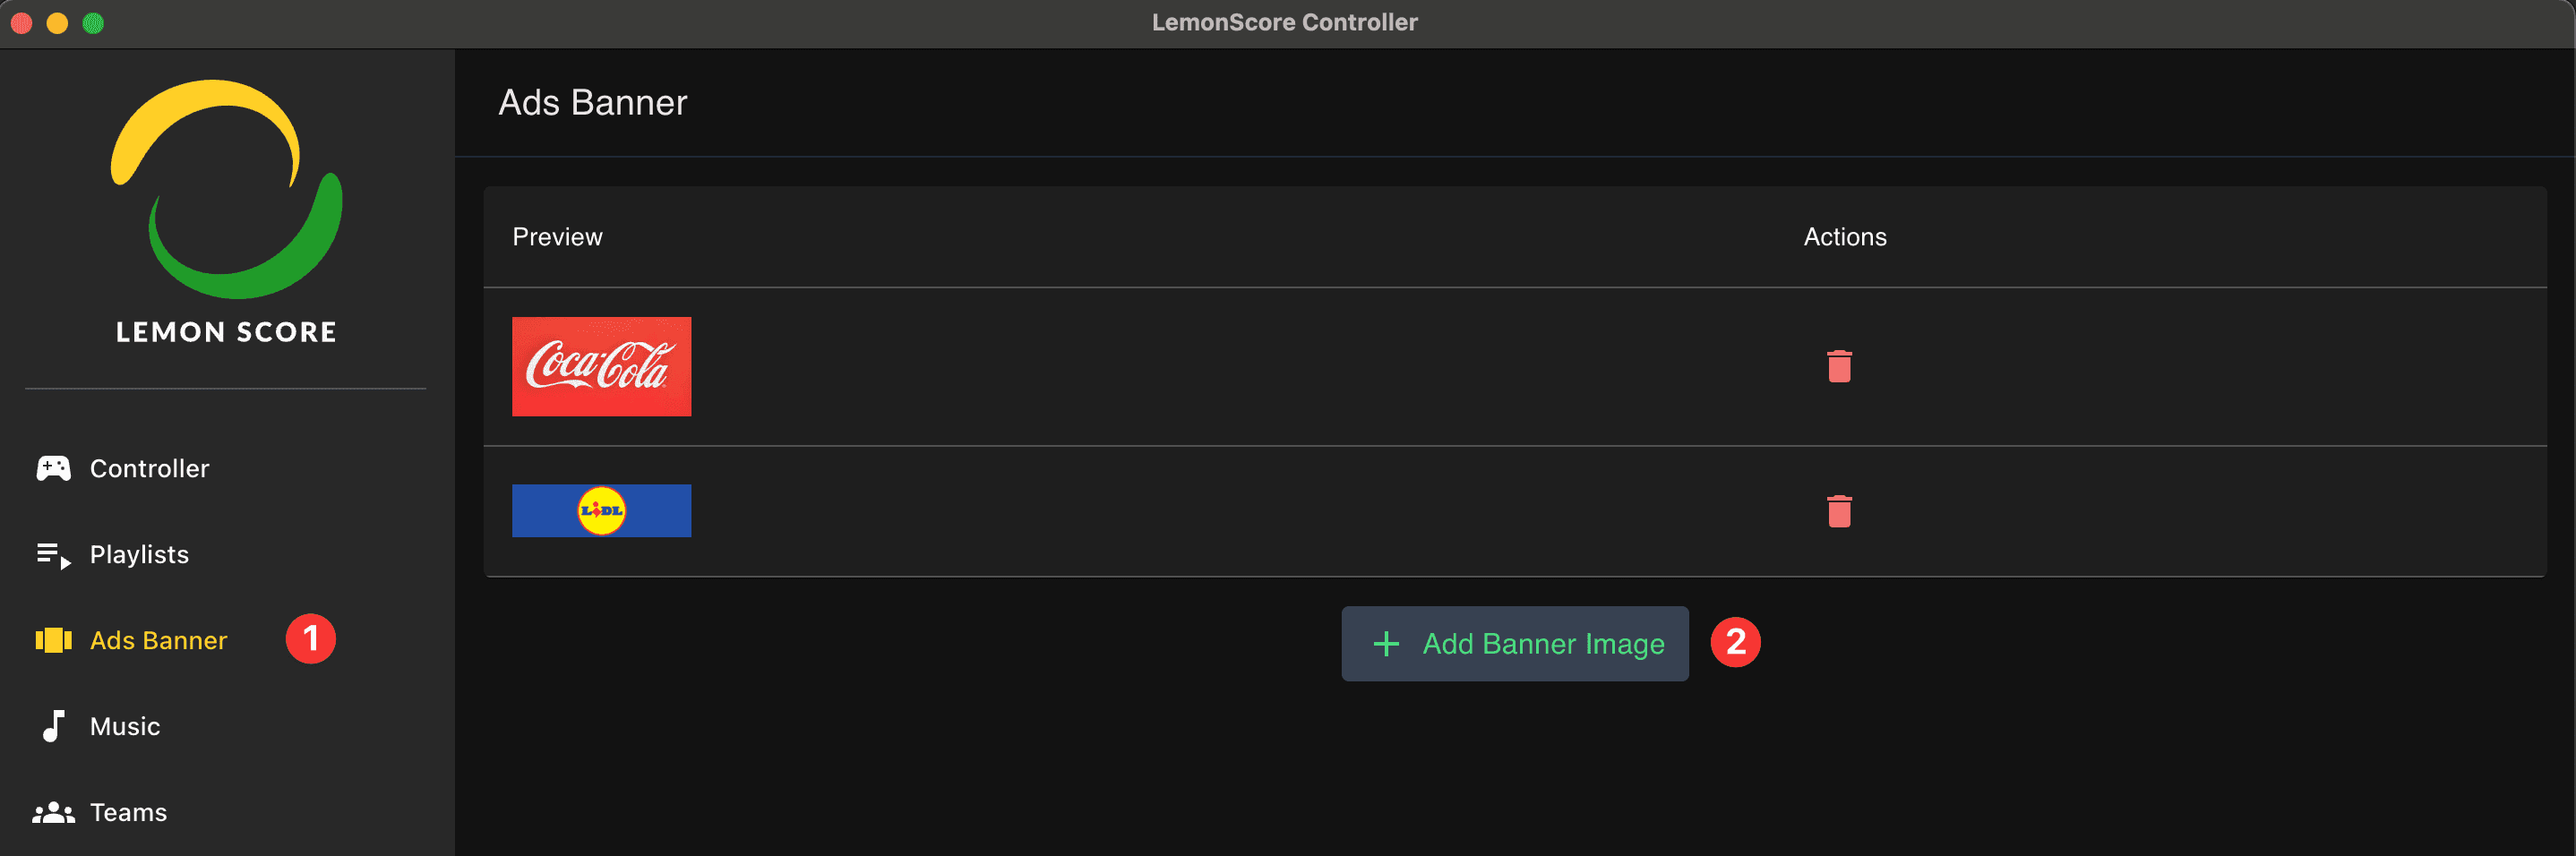Select the Lidl banner preview

click(x=601, y=510)
